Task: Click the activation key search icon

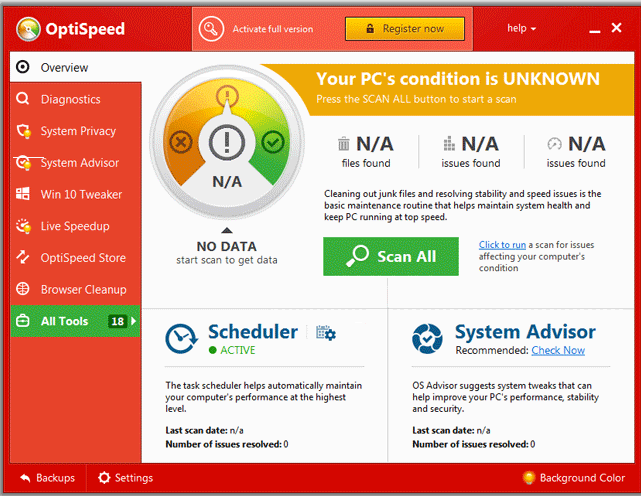Action: [x=211, y=29]
